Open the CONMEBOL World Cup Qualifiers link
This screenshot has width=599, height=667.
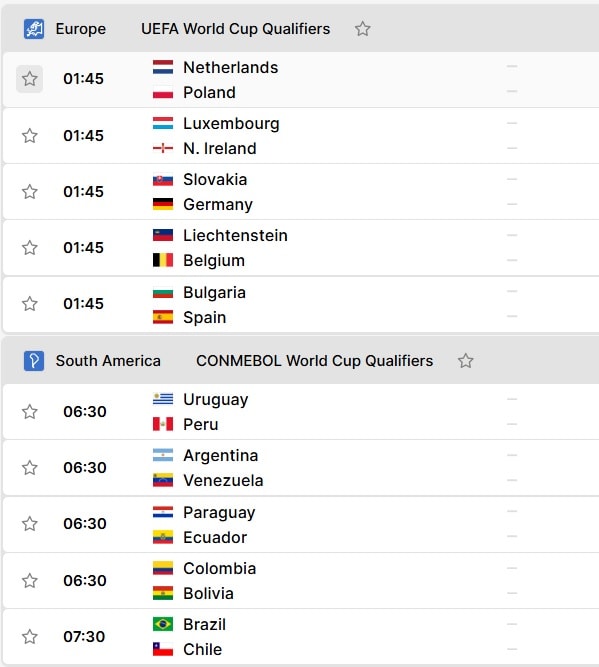[x=314, y=361]
